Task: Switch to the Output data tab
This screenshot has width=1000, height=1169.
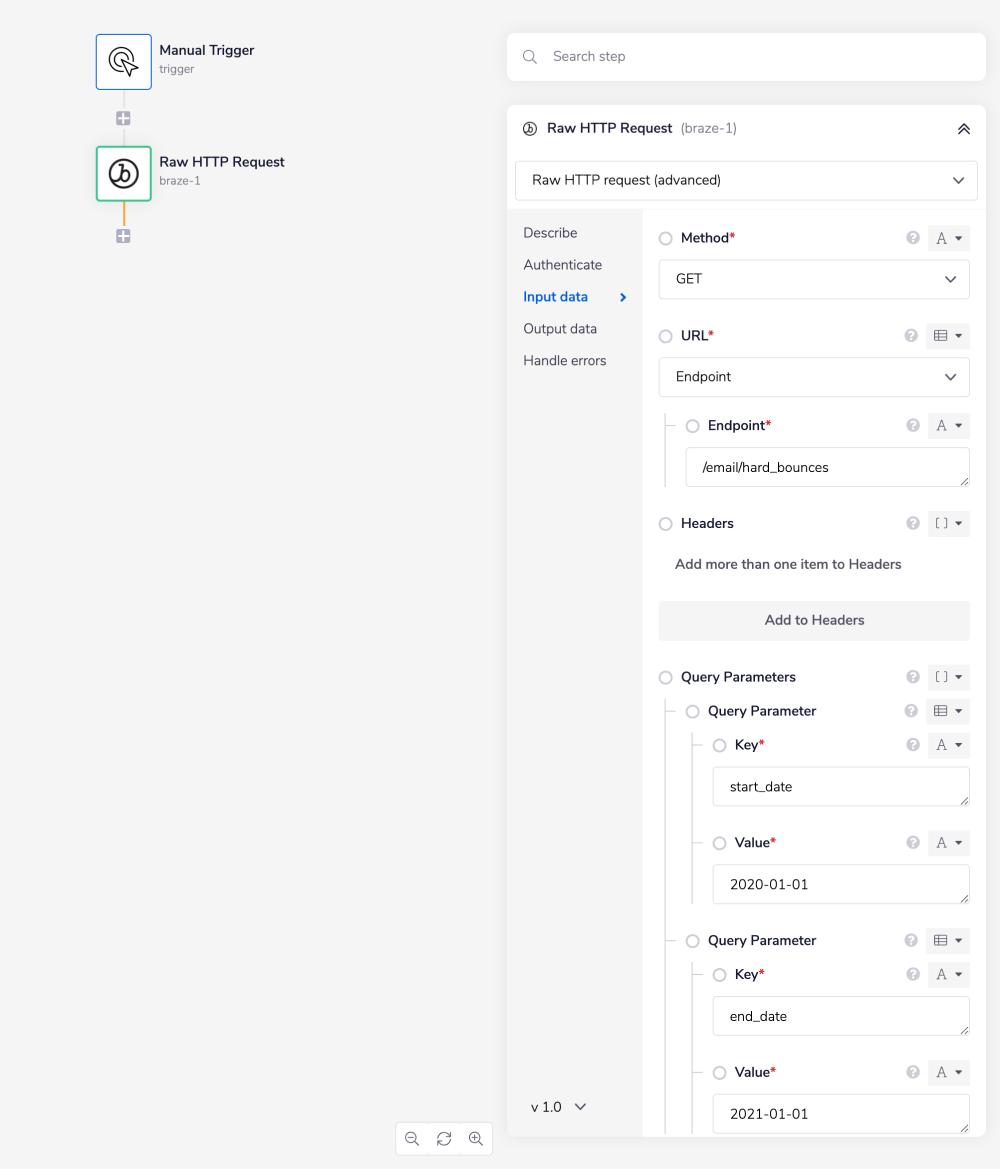Action: [559, 329]
